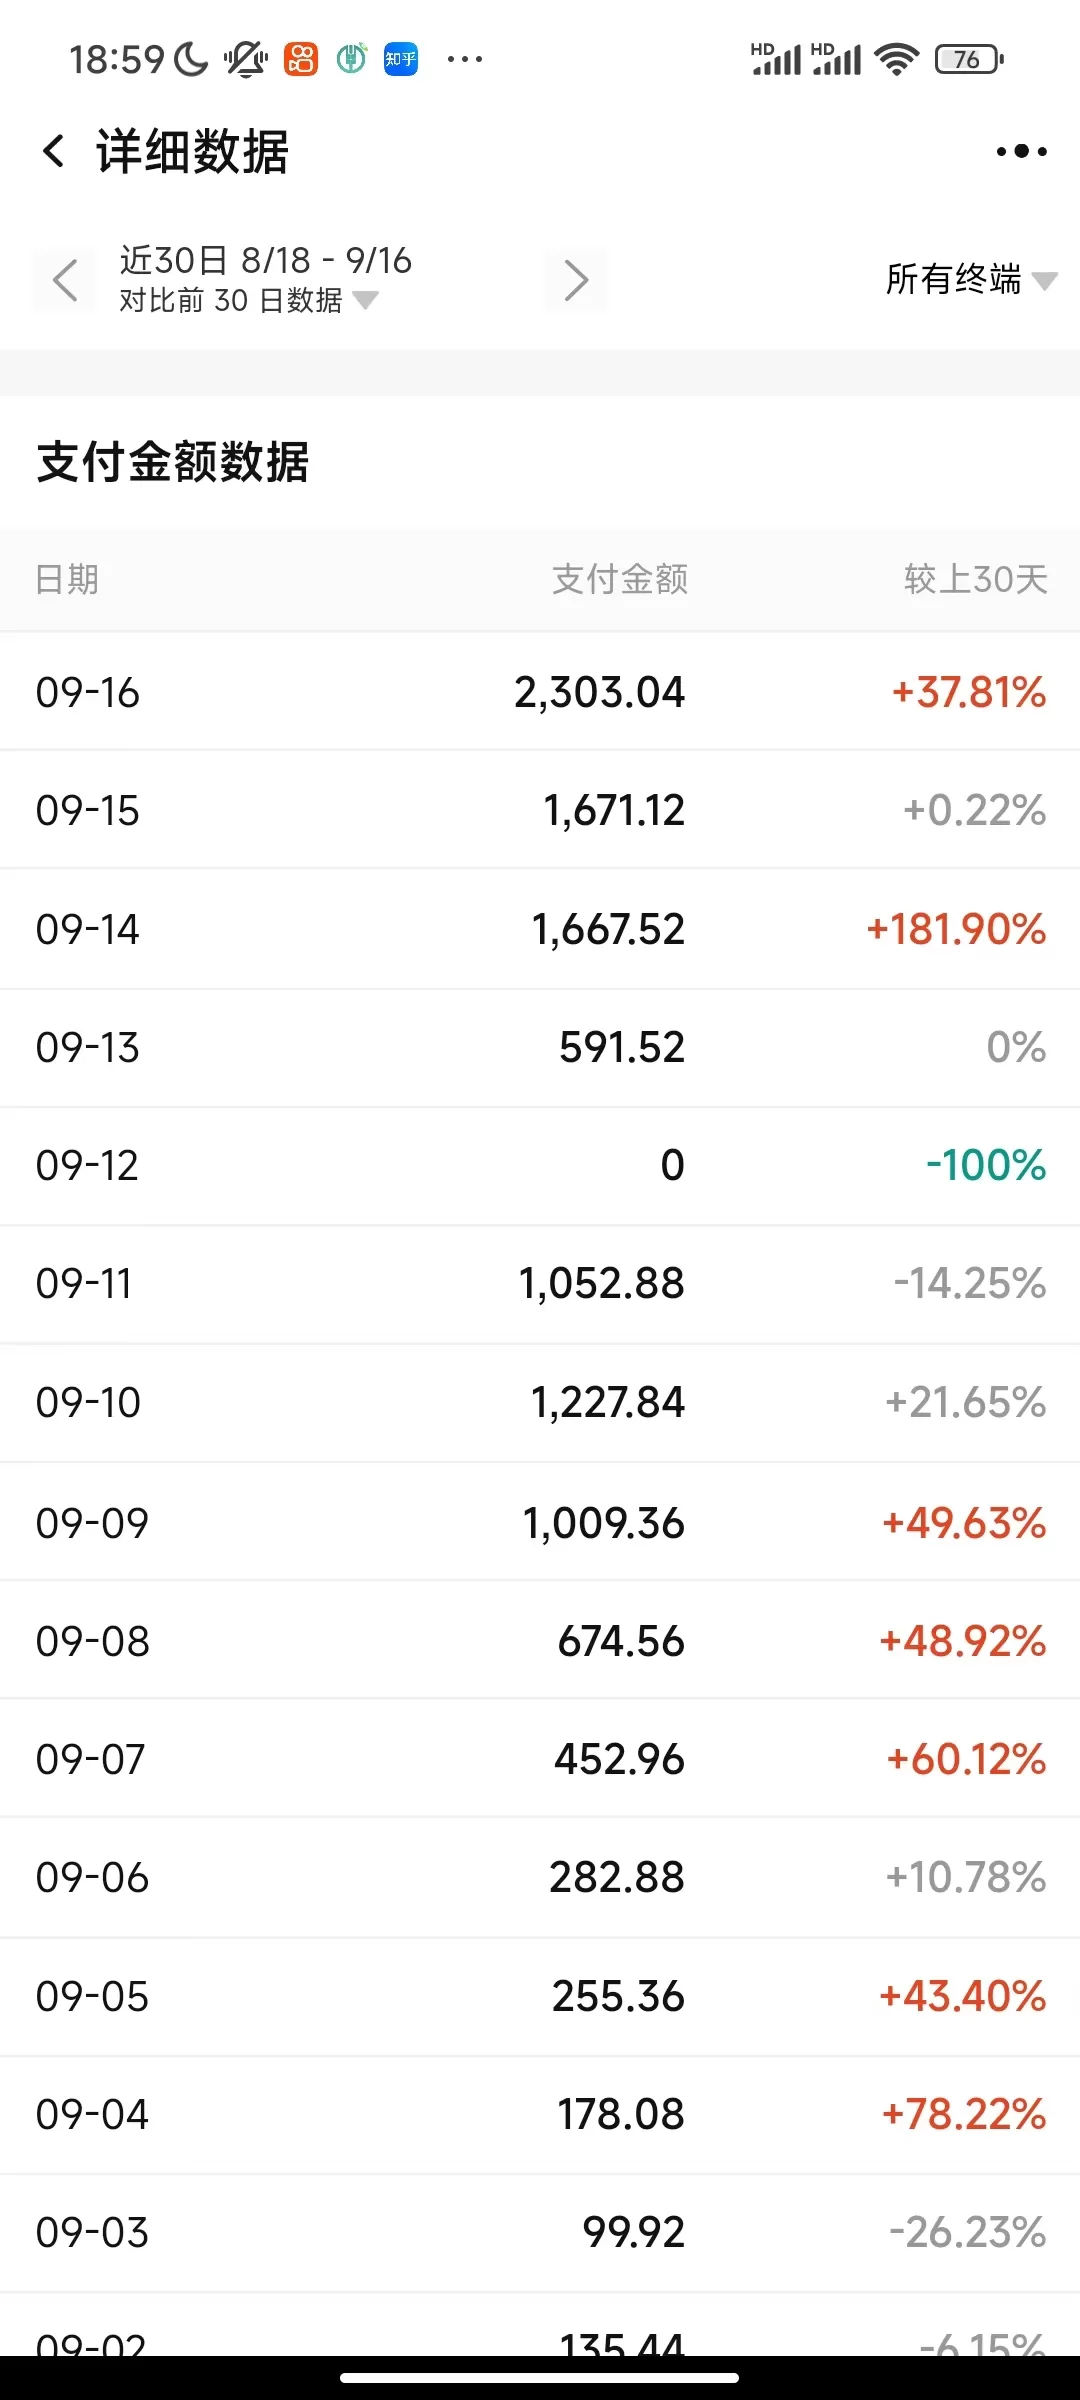The image size is (1080, 2400).
Task: Tap the bottom home gesture bar
Action: point(540,2377)
